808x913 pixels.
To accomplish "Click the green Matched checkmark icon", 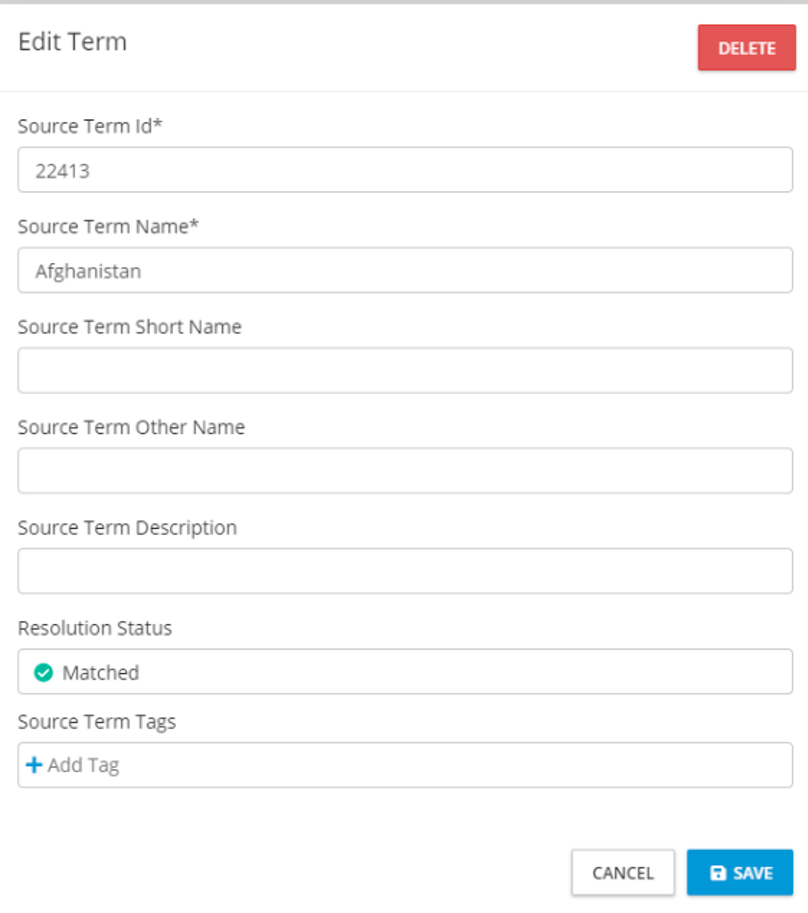I will click(43, 673).
